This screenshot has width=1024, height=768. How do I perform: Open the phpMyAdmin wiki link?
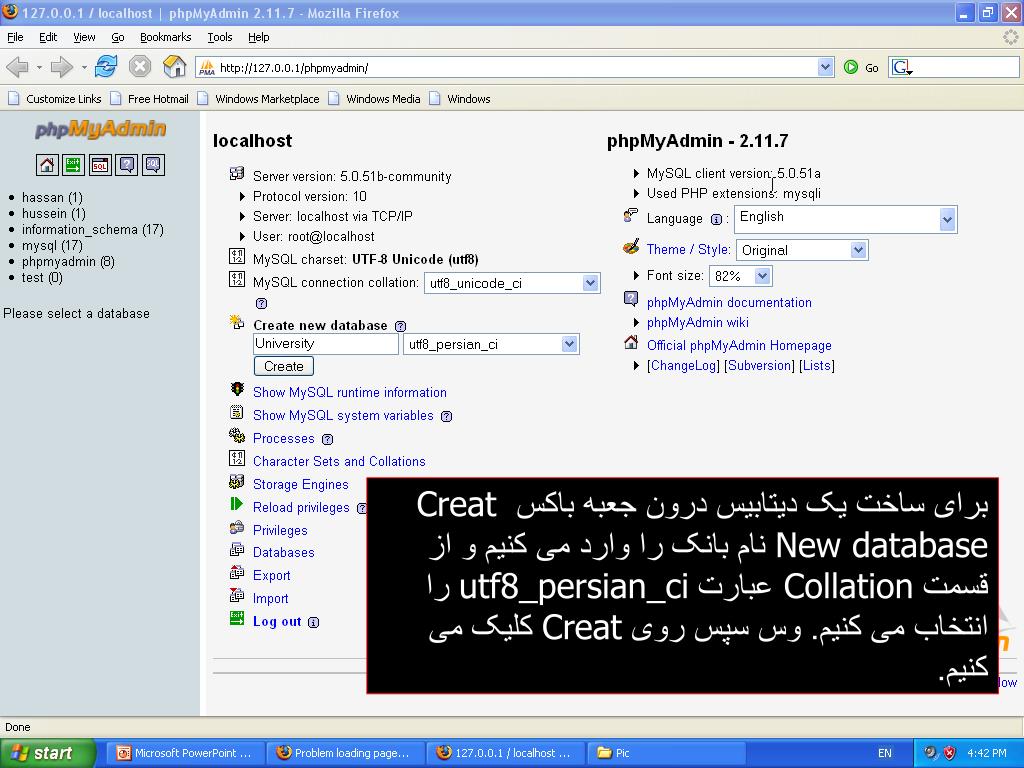[x=697, y=323]
